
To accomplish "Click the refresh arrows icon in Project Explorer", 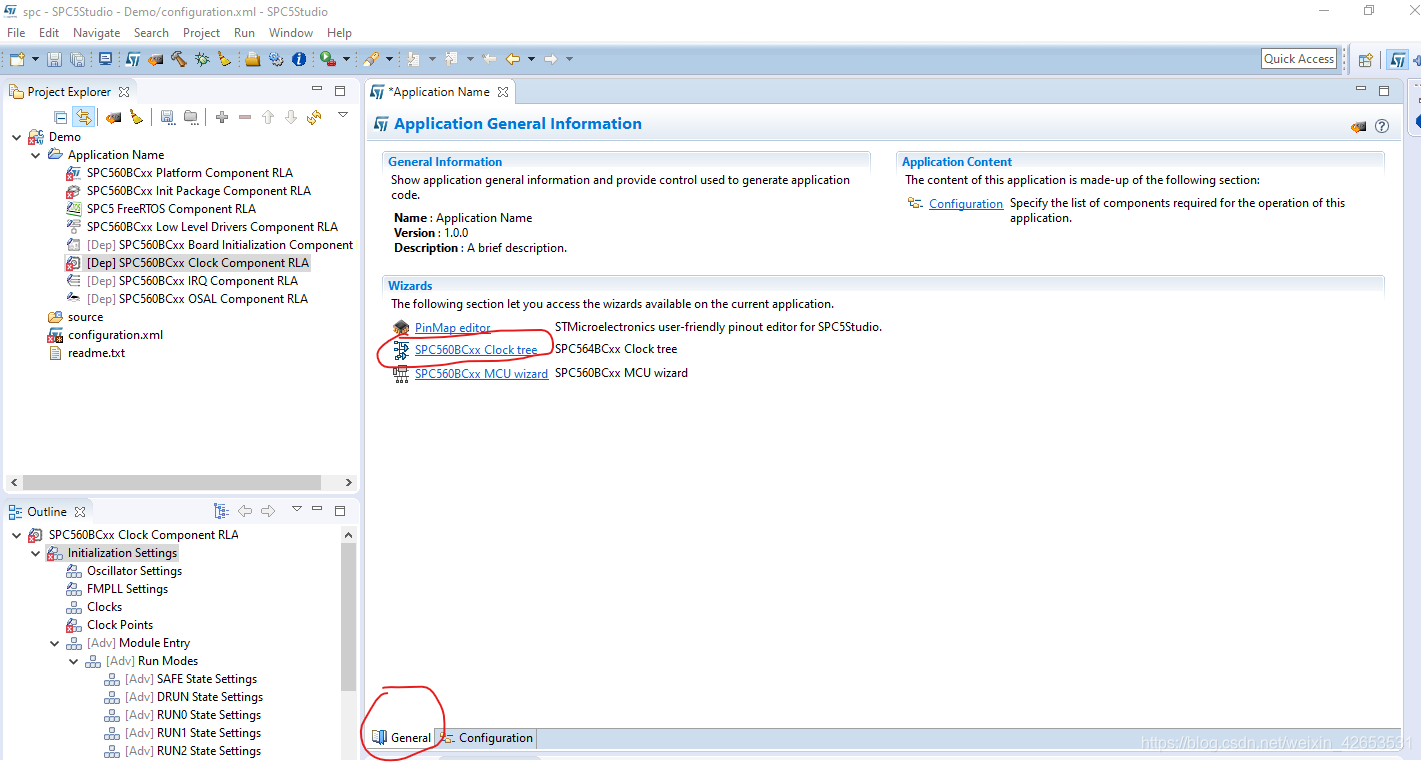I will (x=314, y=117).
